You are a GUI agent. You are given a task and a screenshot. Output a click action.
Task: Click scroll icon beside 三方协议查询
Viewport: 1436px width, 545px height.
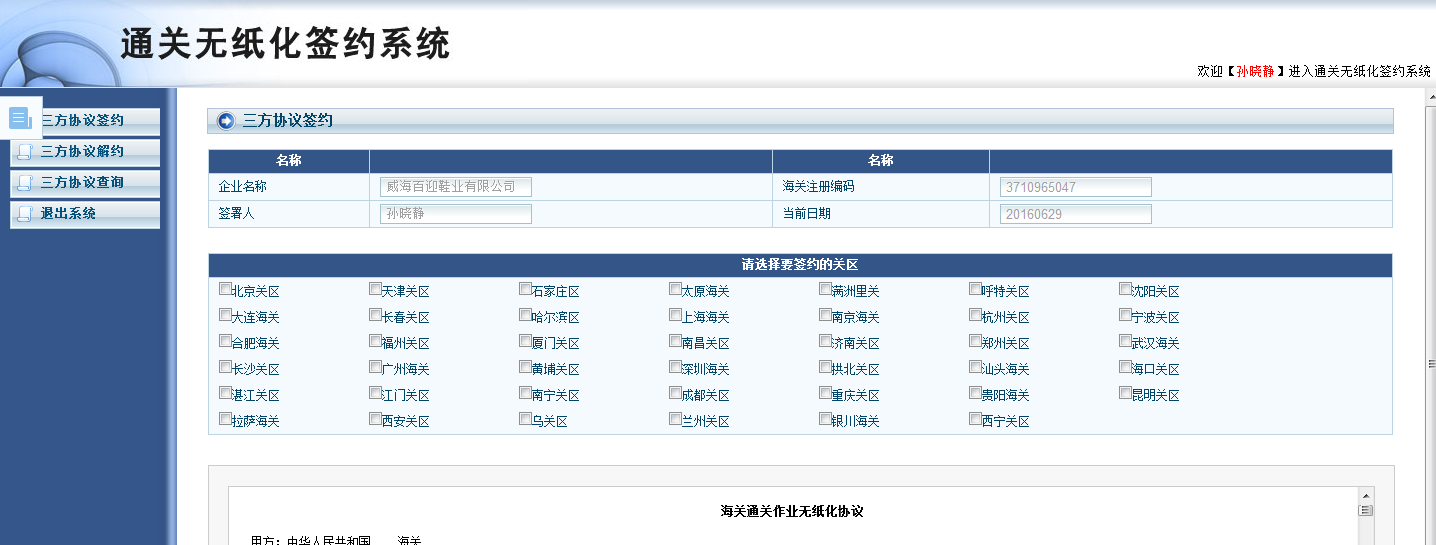point(25,183)
